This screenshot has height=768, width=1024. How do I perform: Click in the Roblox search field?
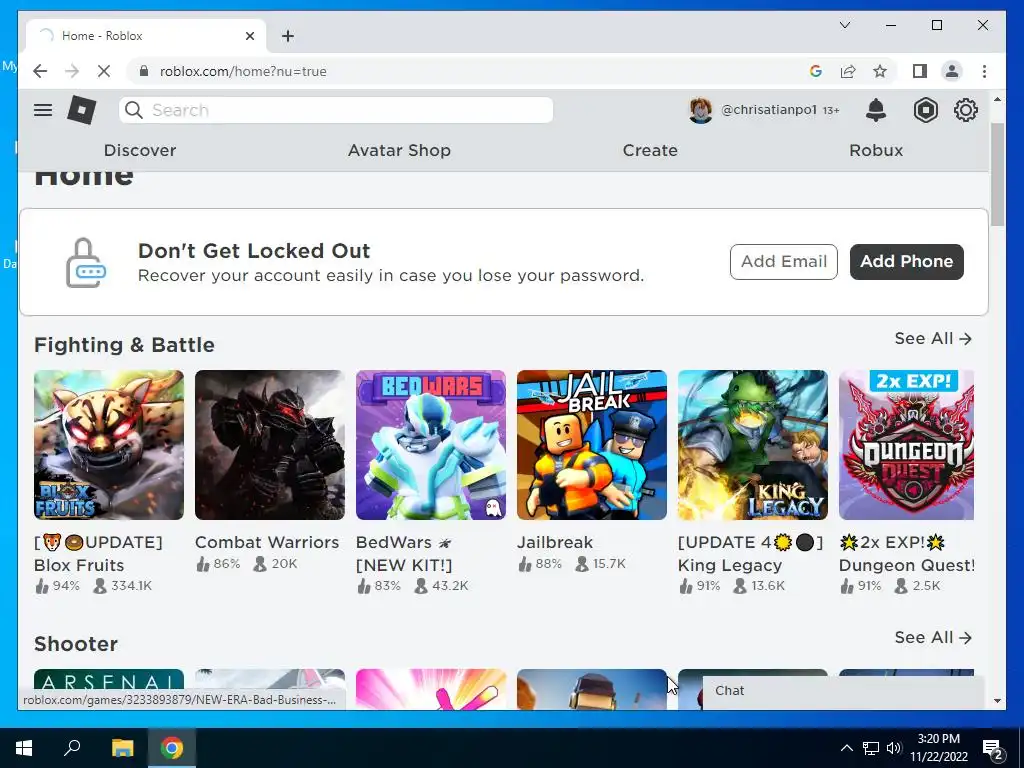336,110
